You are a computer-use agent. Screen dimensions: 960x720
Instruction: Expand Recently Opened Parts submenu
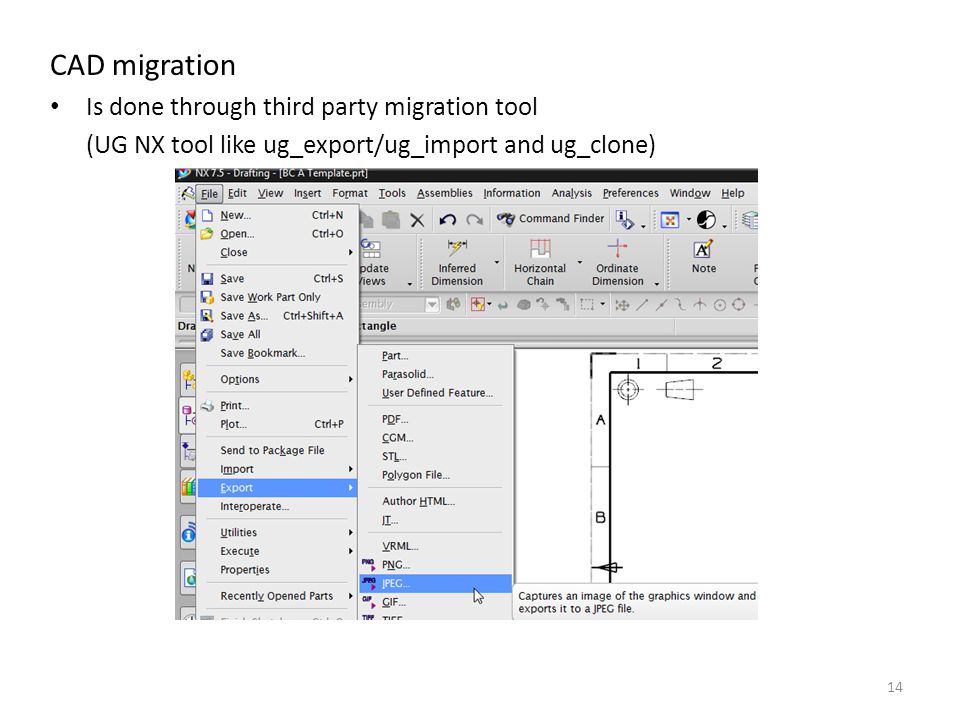277,596
